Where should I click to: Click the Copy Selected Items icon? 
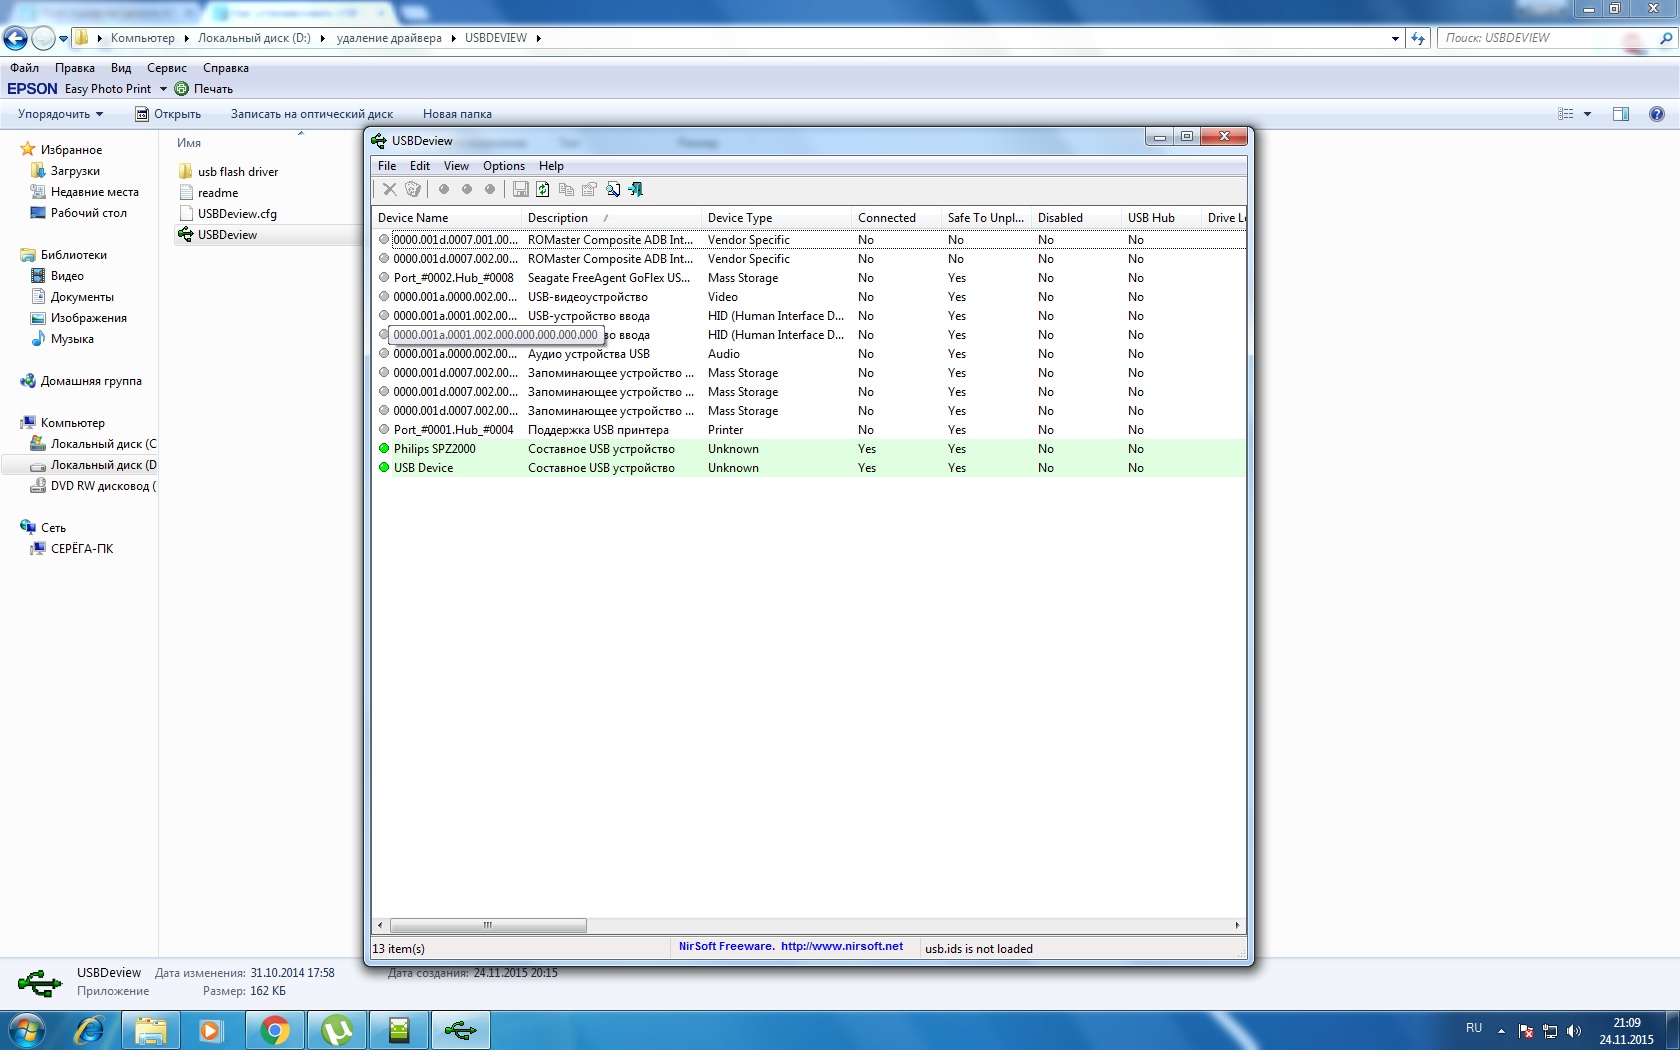(566, 189)
